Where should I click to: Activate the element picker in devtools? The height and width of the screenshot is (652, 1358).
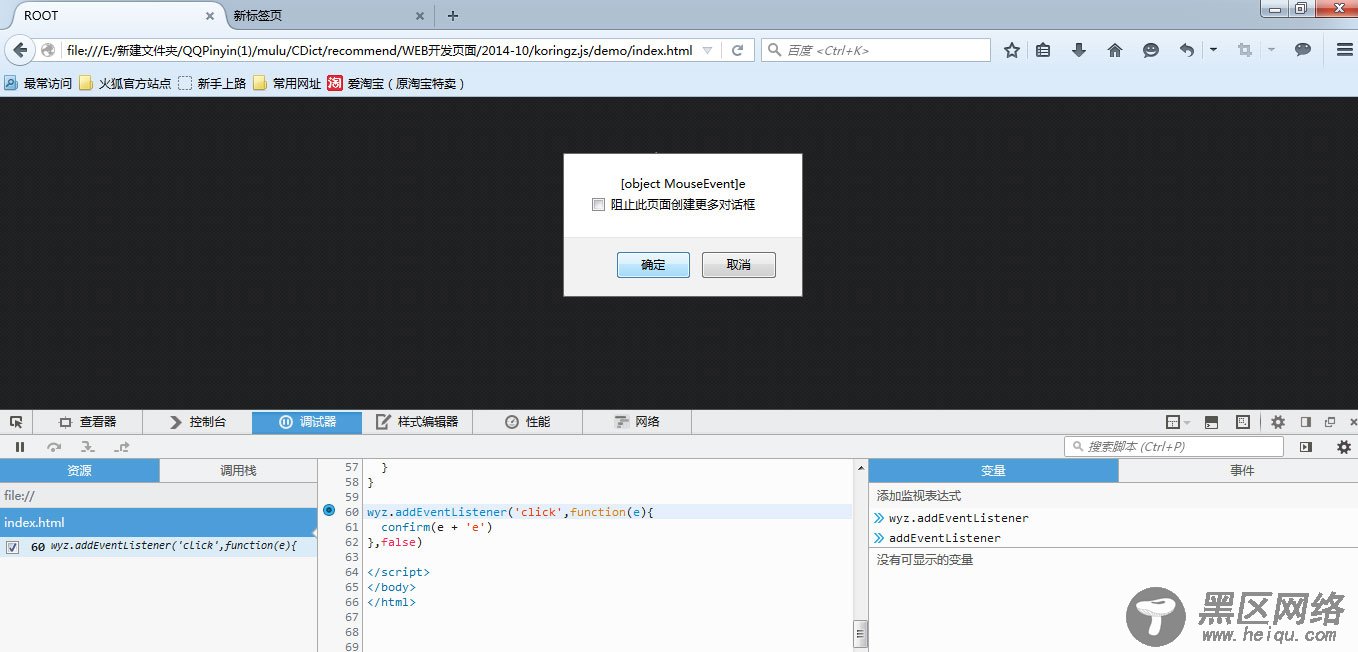point(16,422)
